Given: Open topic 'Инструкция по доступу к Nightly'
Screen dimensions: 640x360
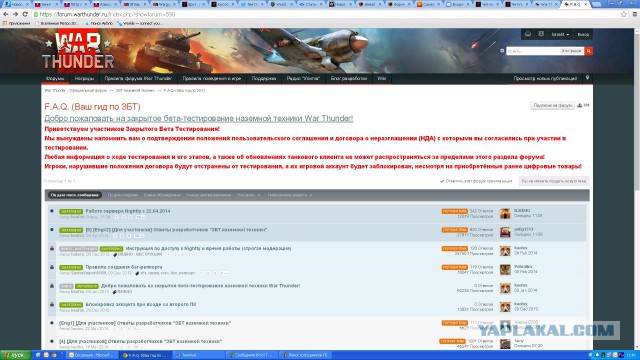Looking at the screenshot, I should click(x=208, y=248).
